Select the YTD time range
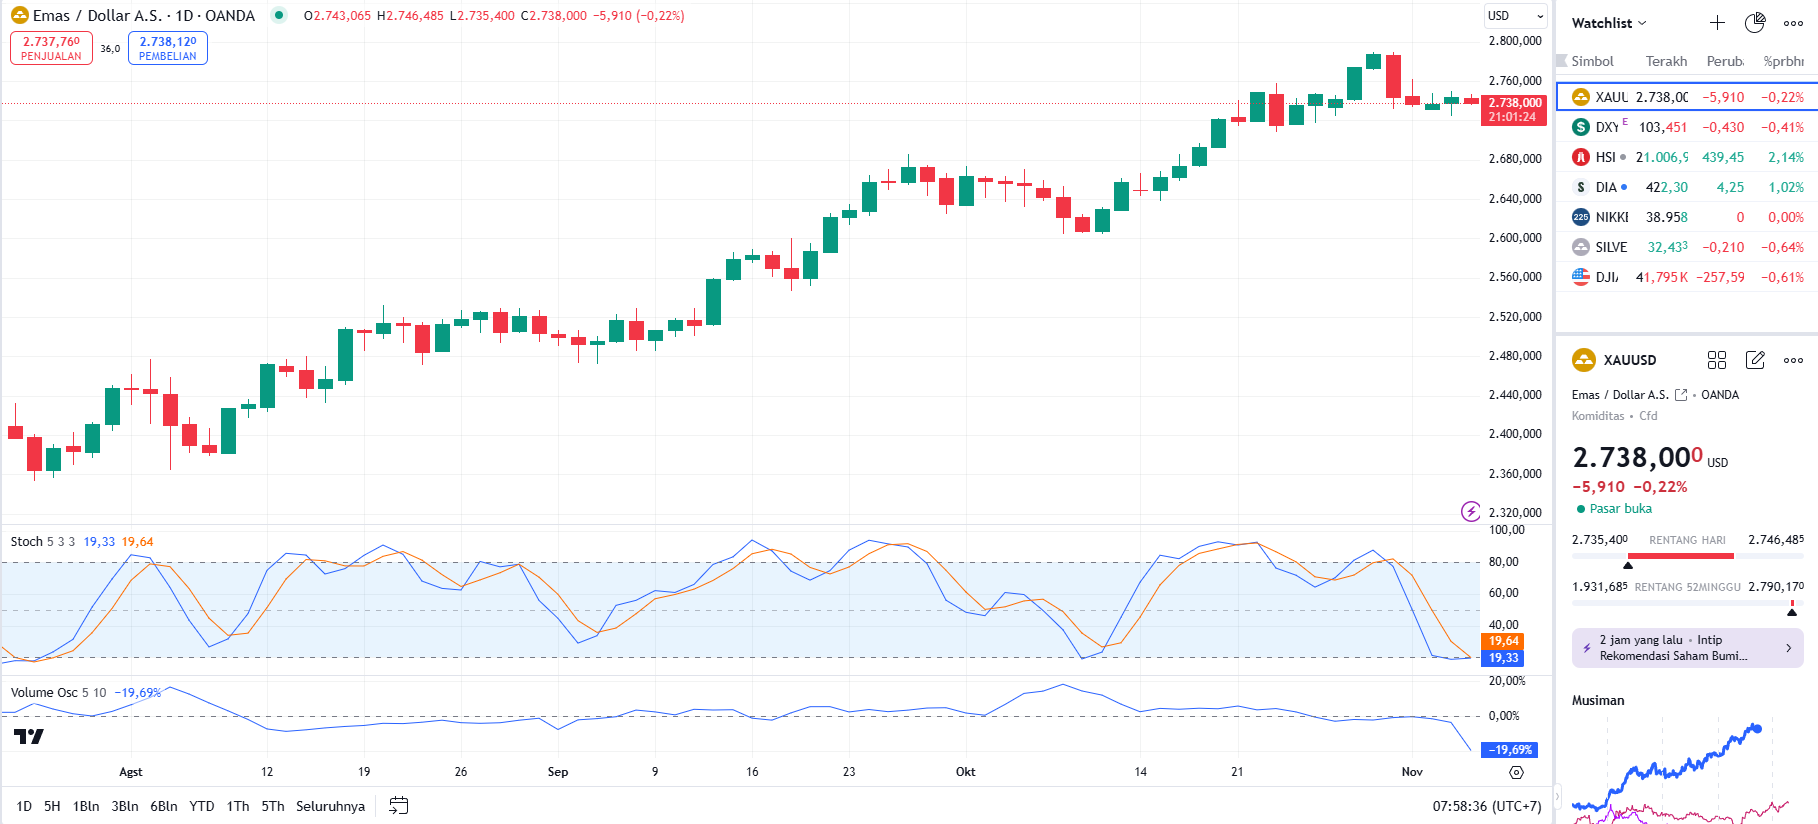1818x824 pixels. tap(202, 806)
